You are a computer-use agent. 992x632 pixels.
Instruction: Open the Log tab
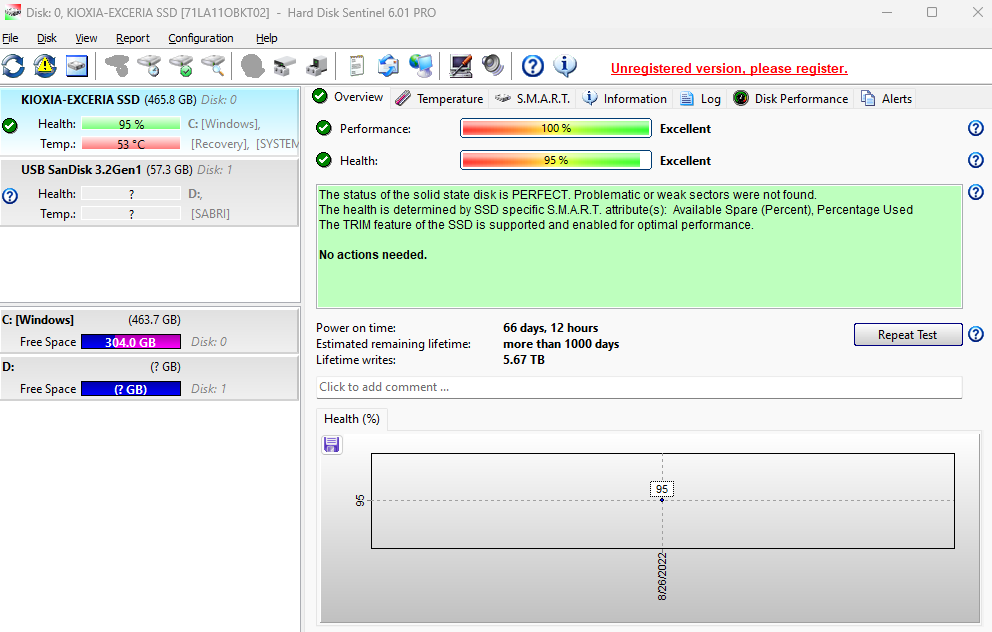pyautogui.click(x=700, y=99)
